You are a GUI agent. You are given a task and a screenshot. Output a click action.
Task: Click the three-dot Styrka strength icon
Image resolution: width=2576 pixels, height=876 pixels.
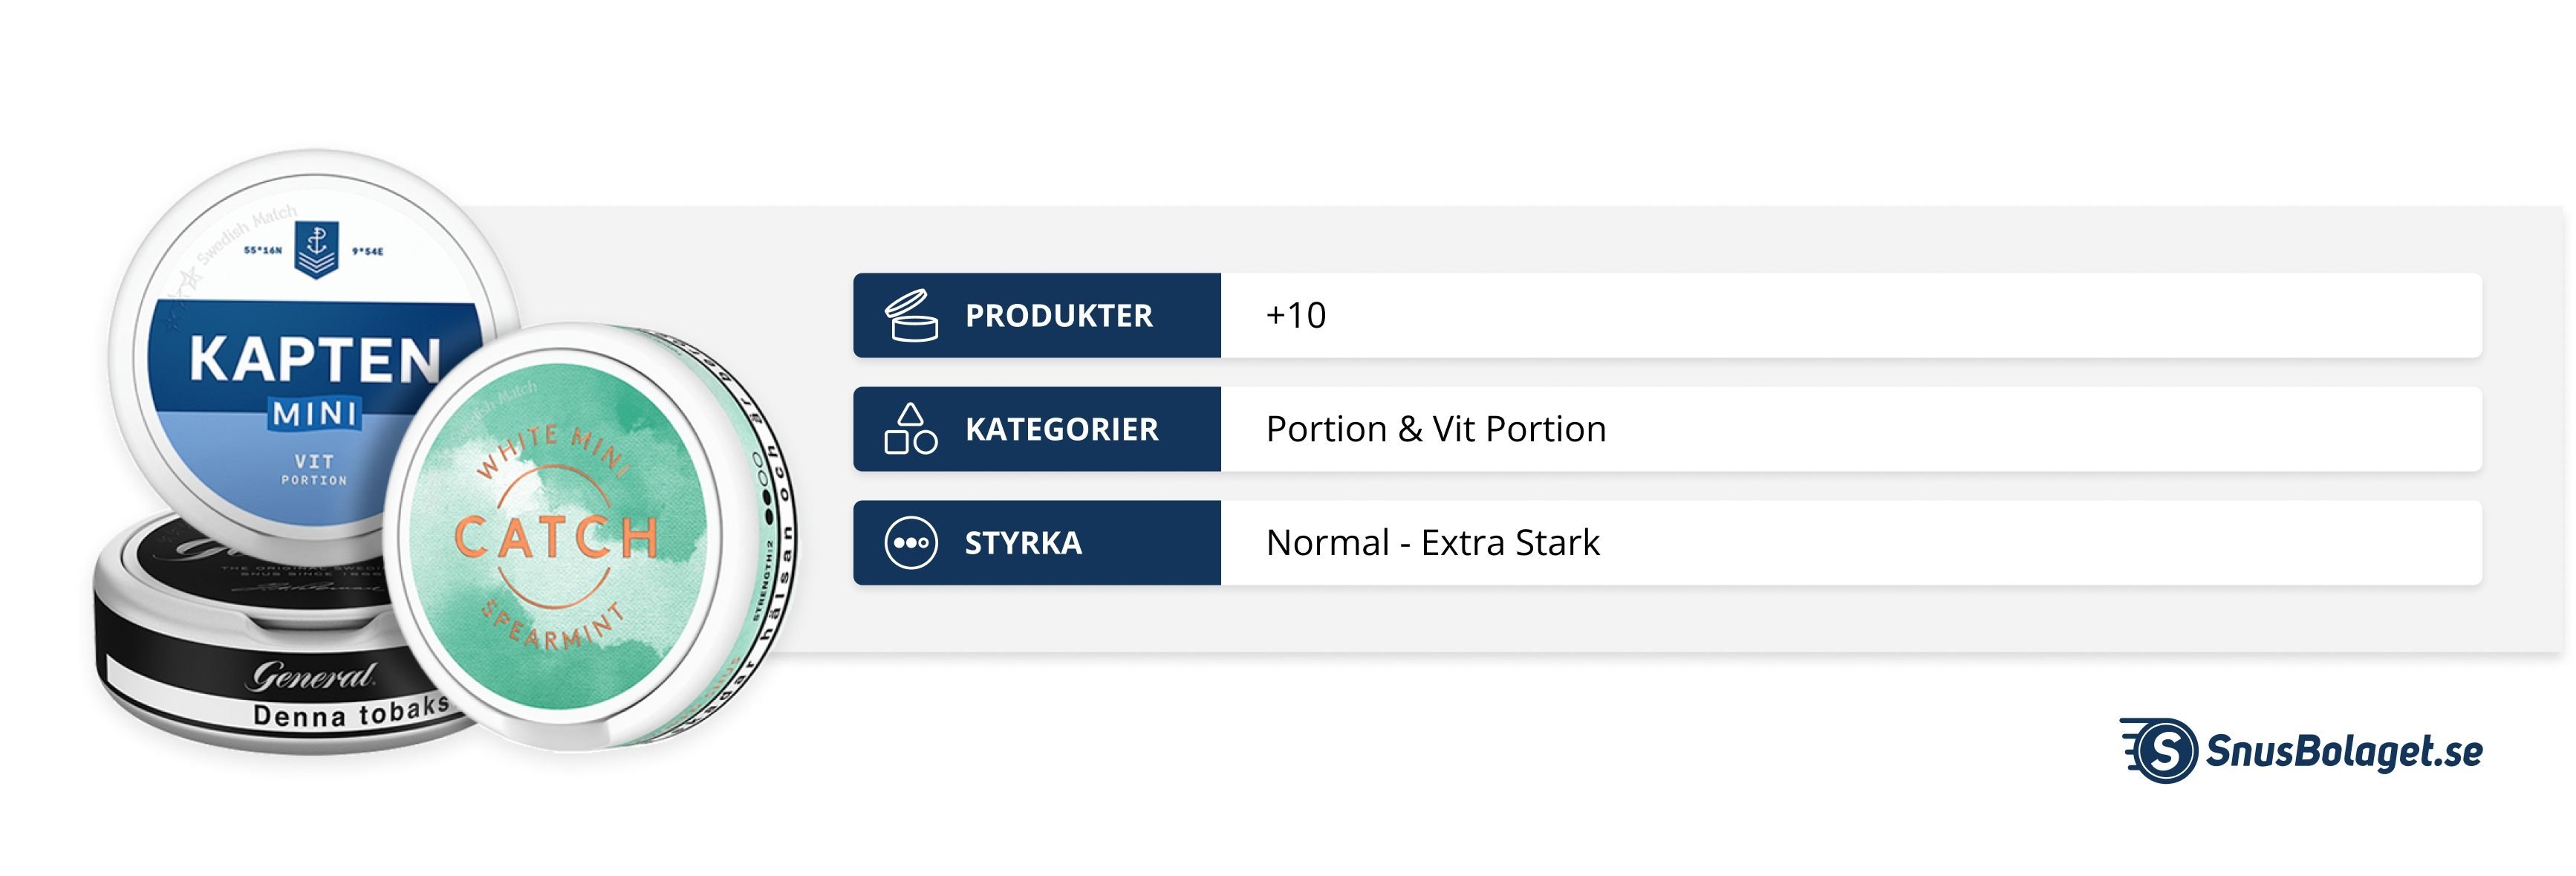910,543
